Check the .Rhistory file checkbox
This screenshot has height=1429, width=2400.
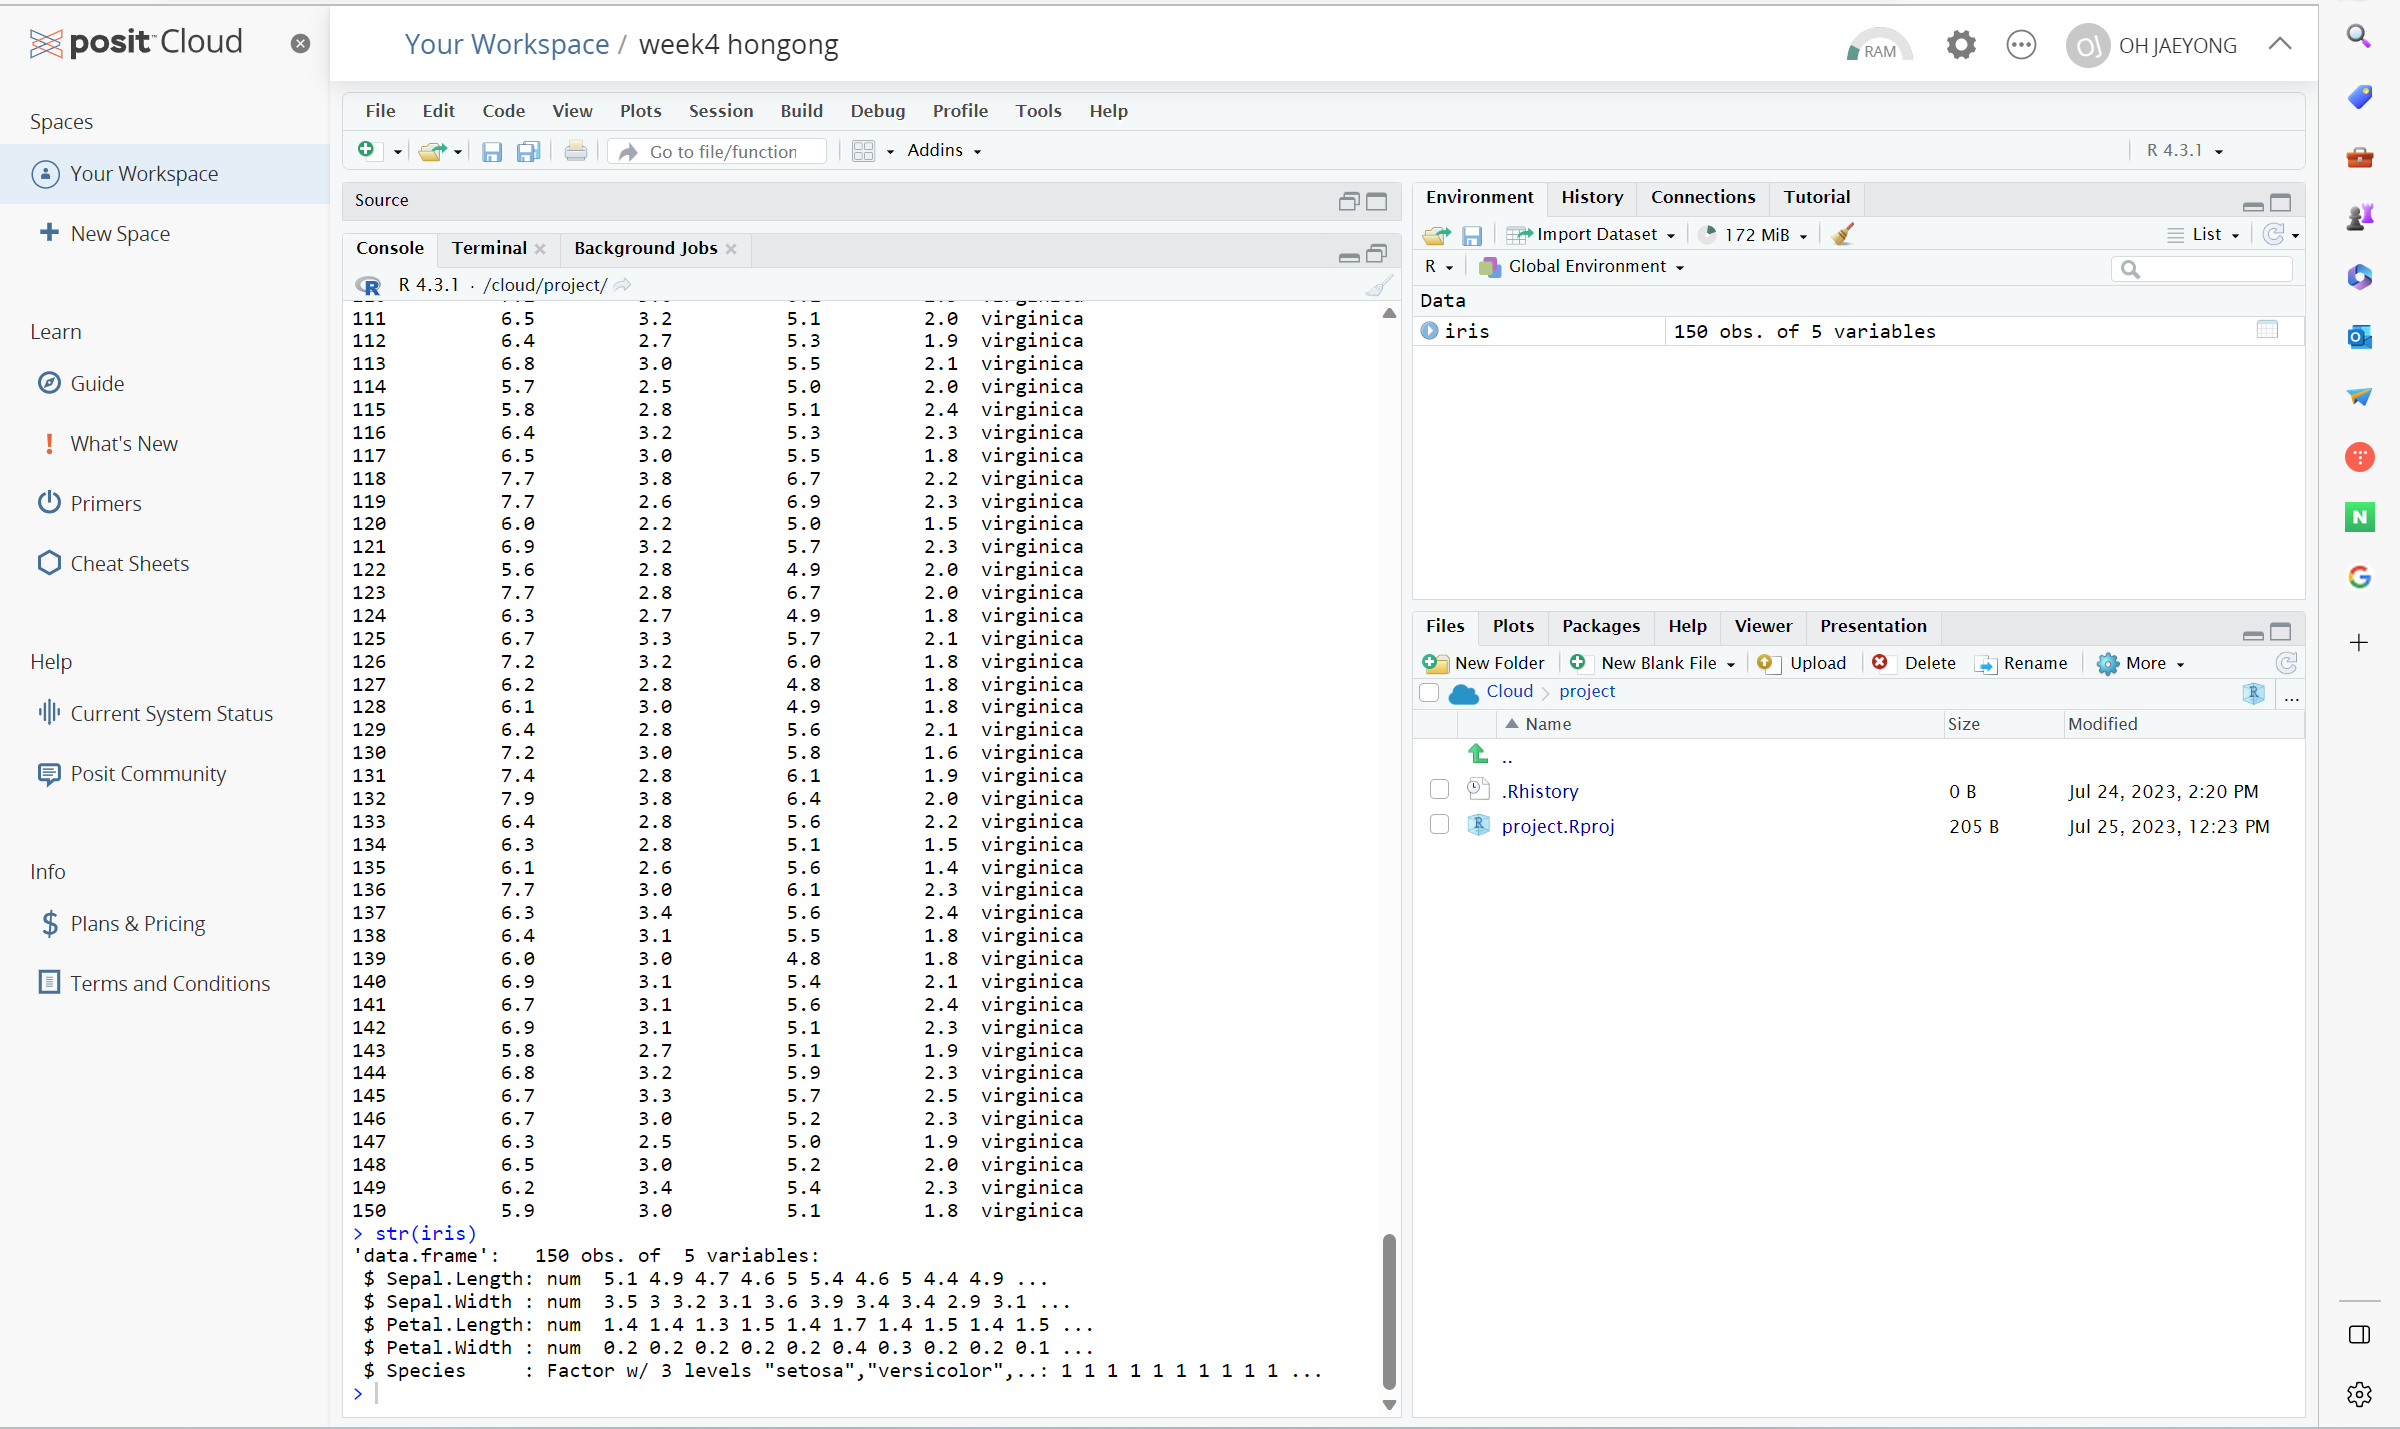coord(1439,790)
